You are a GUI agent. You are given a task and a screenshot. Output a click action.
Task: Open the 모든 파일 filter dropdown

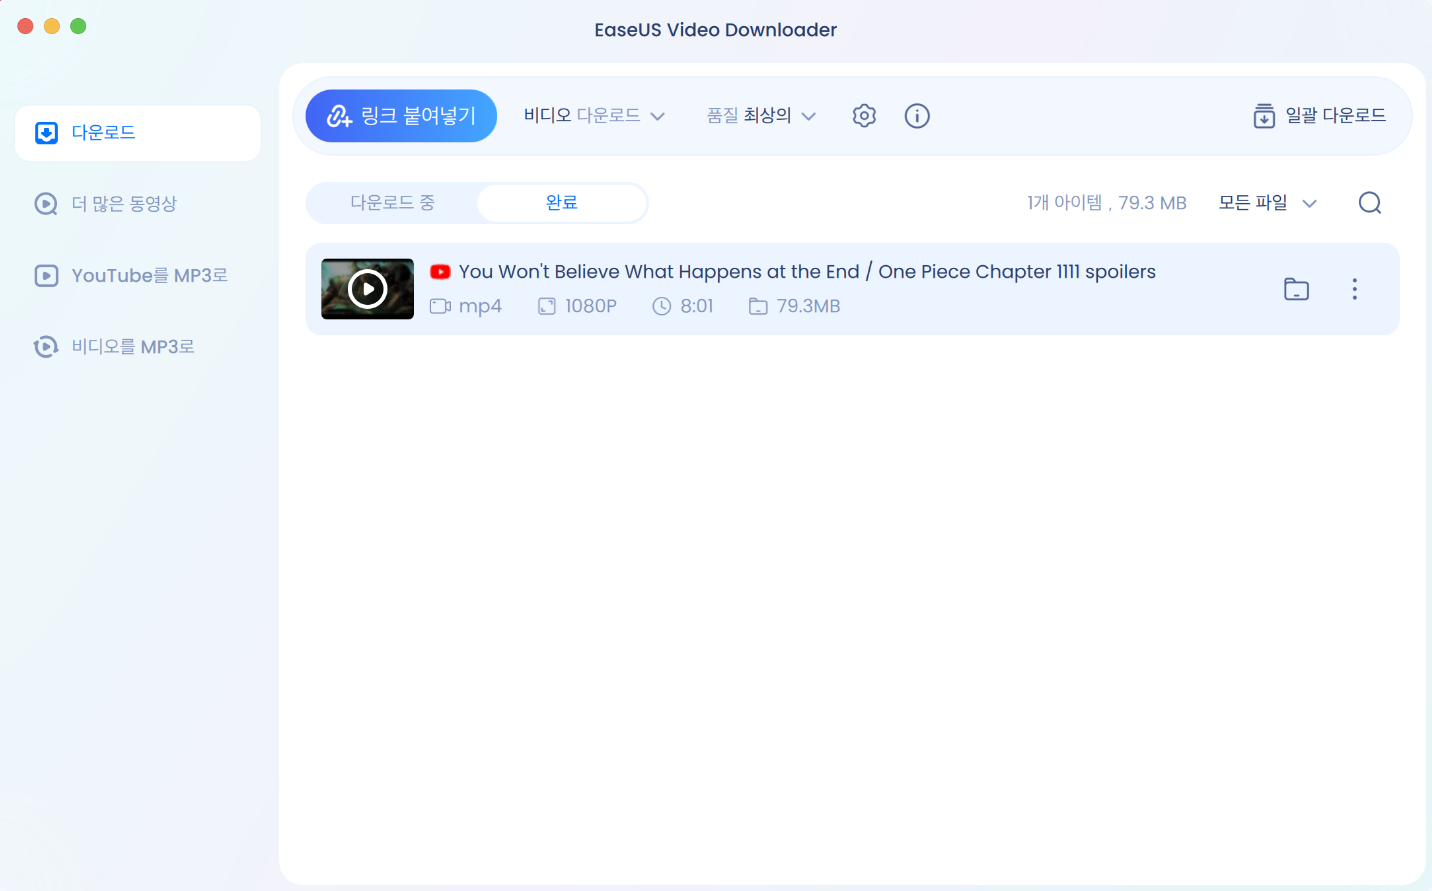point(1267,203)
